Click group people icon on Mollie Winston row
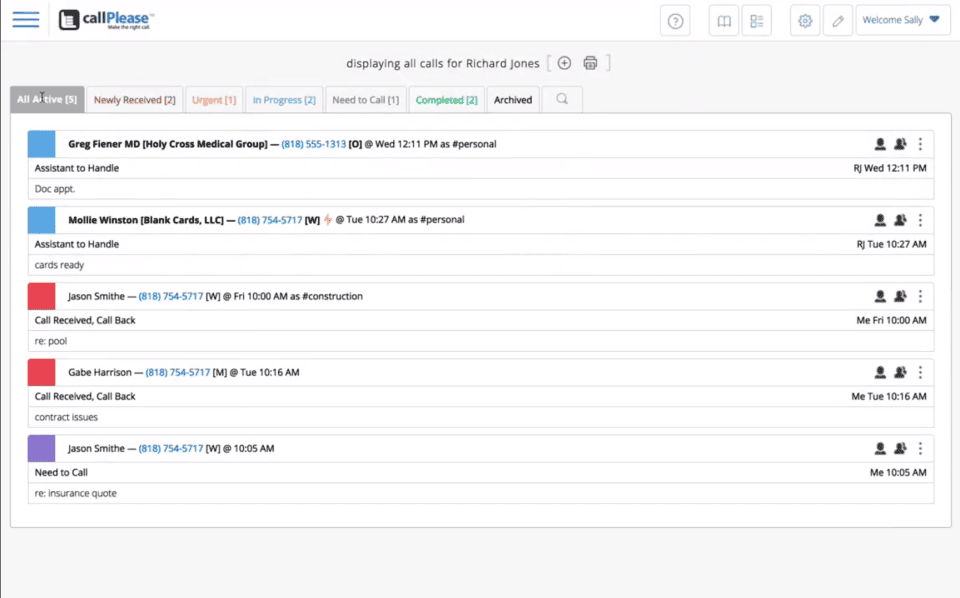The image size is (960, 598). tap(900, 220)
